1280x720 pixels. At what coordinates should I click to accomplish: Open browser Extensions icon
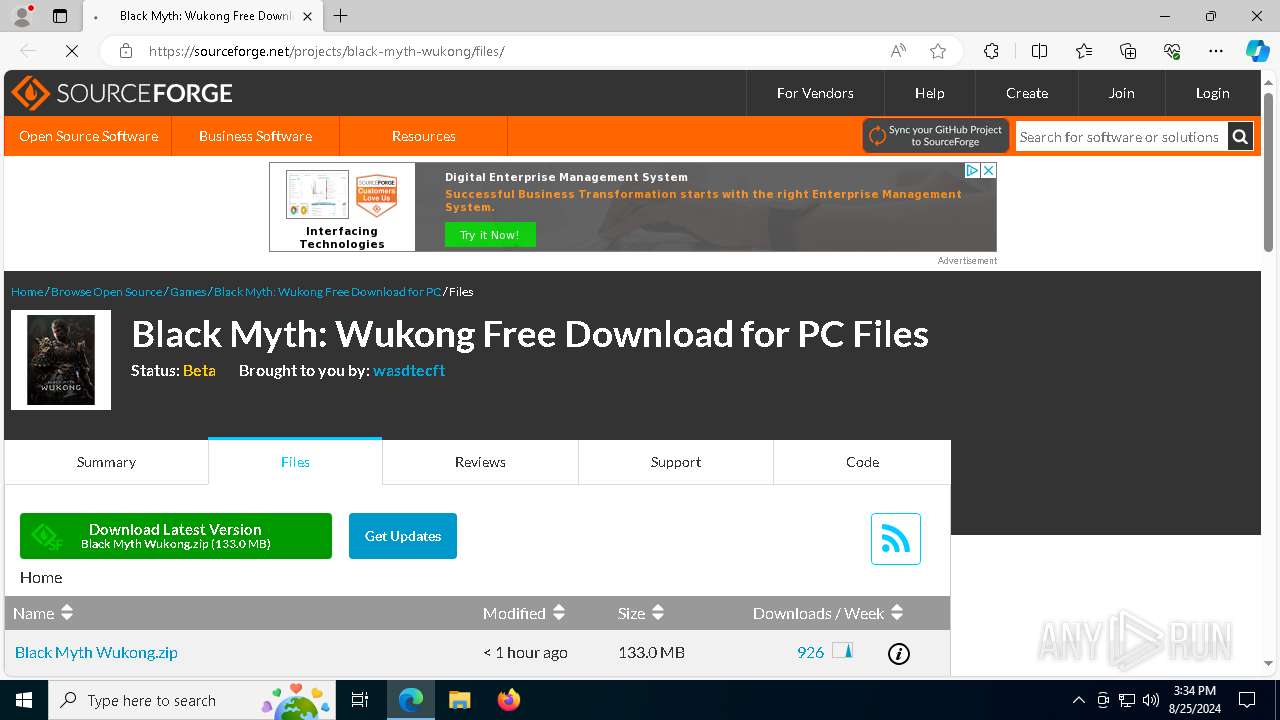click(x=991, y=51)
